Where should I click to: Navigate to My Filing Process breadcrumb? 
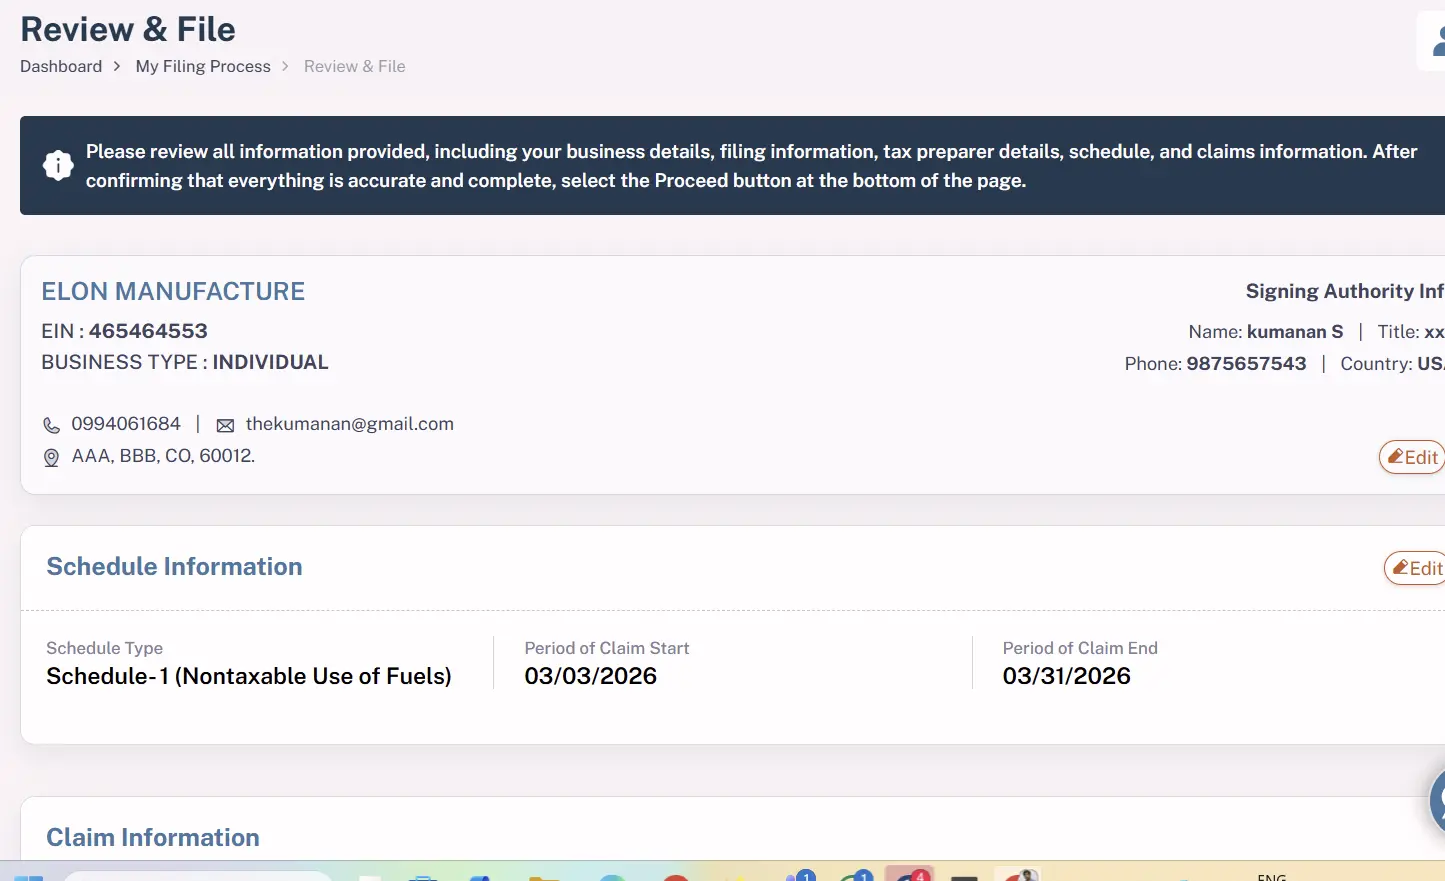point(203,66)
